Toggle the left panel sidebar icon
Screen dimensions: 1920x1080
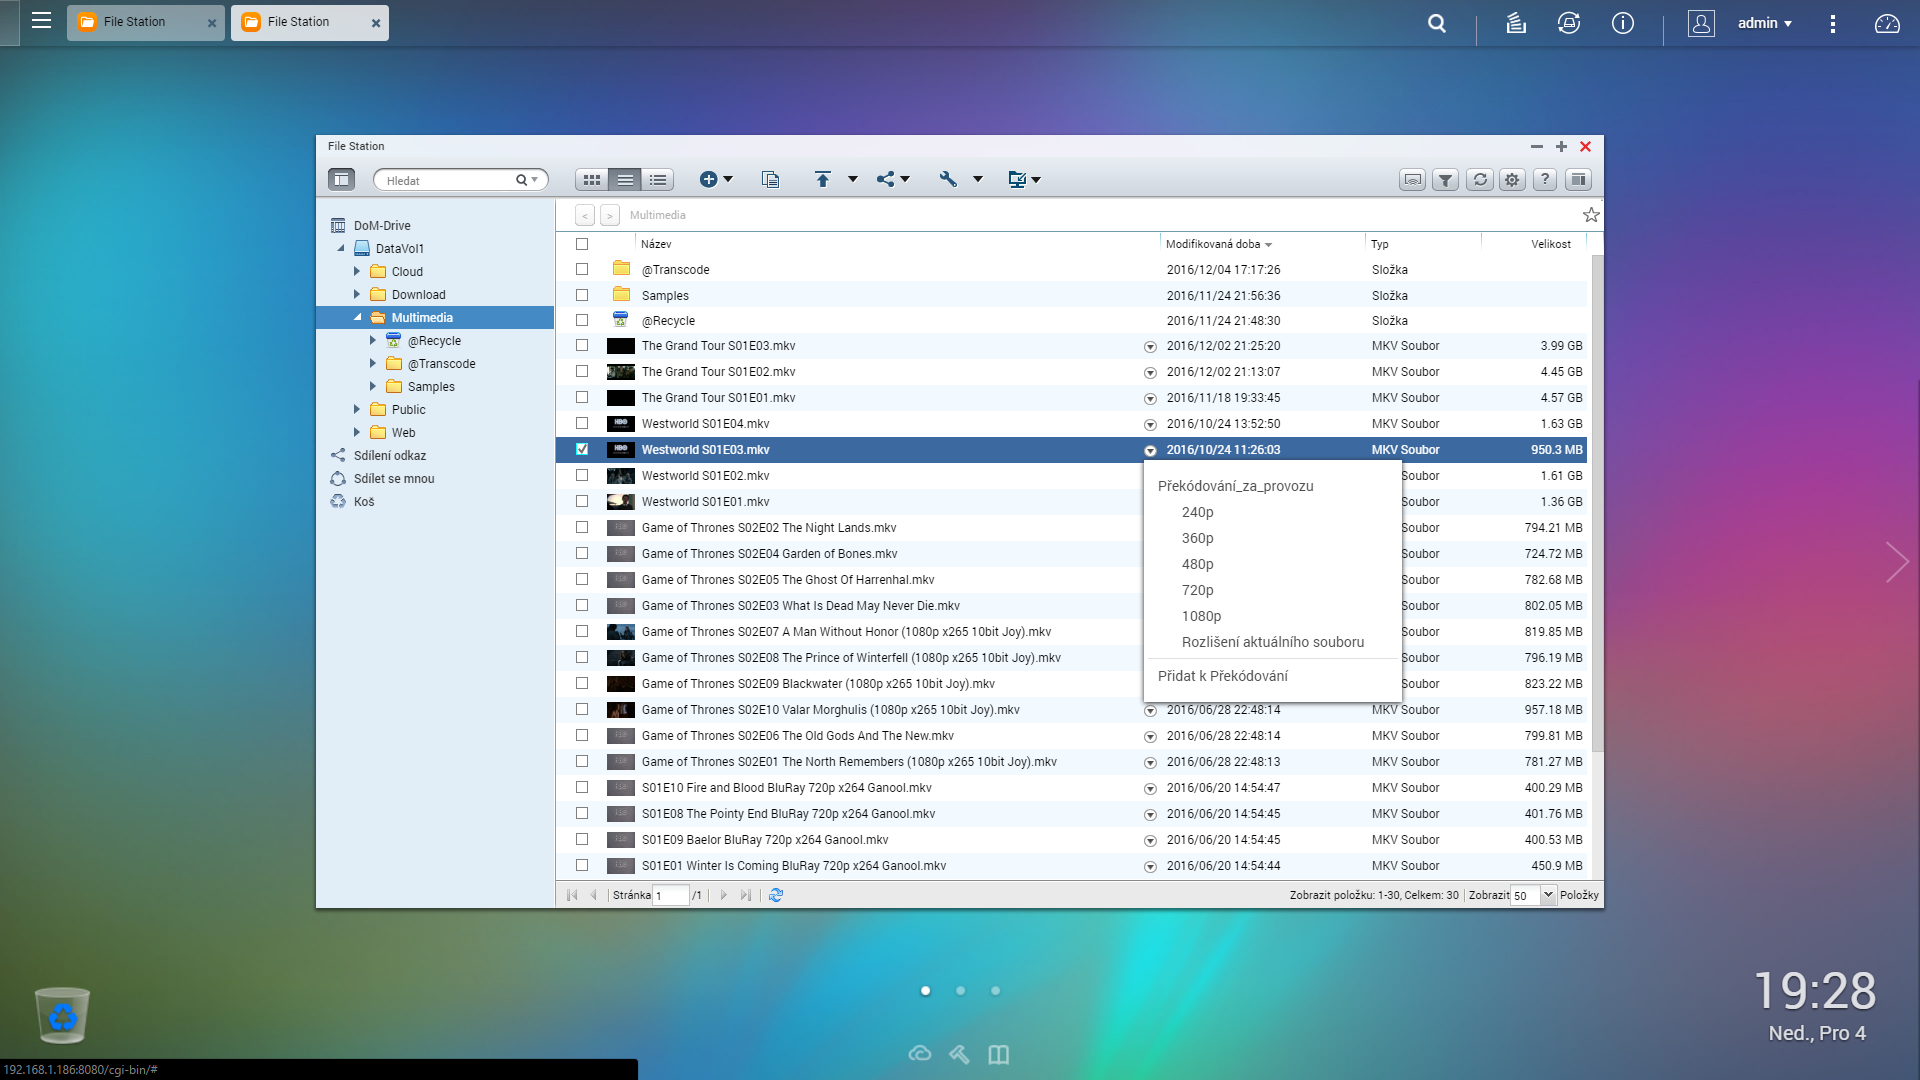click(x=341, y=180)
